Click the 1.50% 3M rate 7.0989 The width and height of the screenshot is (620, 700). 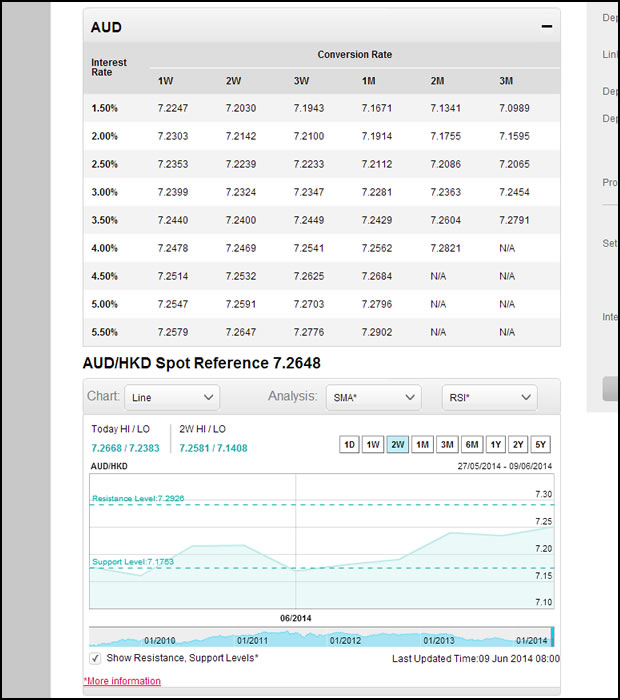tap(514, 108)
